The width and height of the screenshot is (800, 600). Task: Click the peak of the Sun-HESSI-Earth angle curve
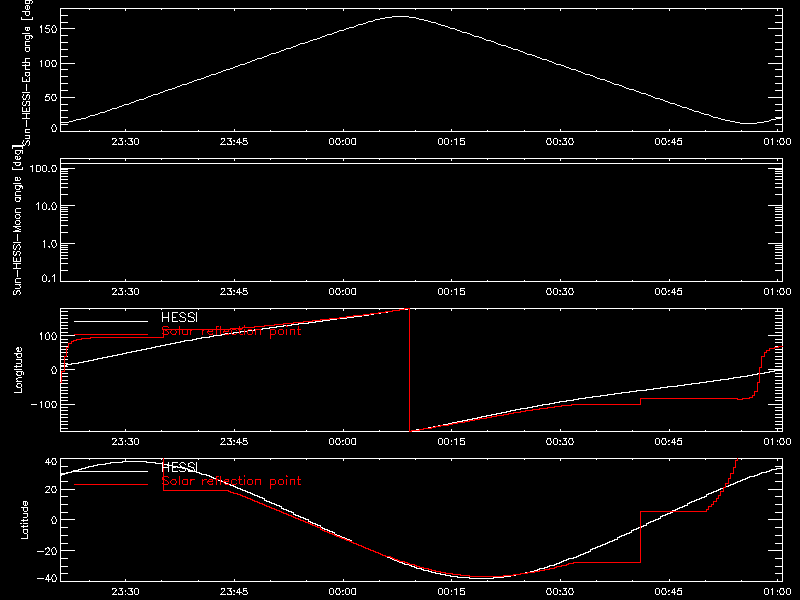[401, 17]
